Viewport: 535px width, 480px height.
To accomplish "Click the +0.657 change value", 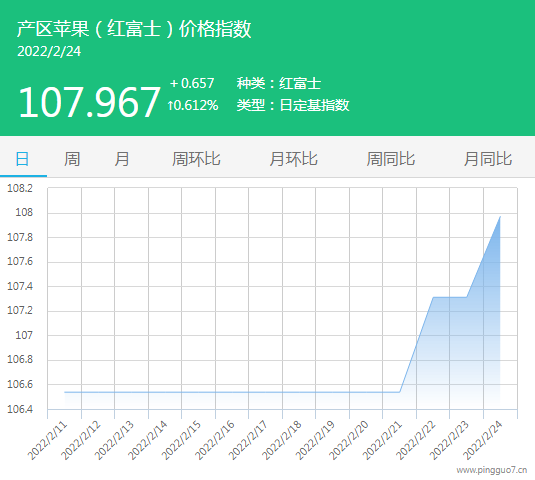I will click(x=192, y=83).
